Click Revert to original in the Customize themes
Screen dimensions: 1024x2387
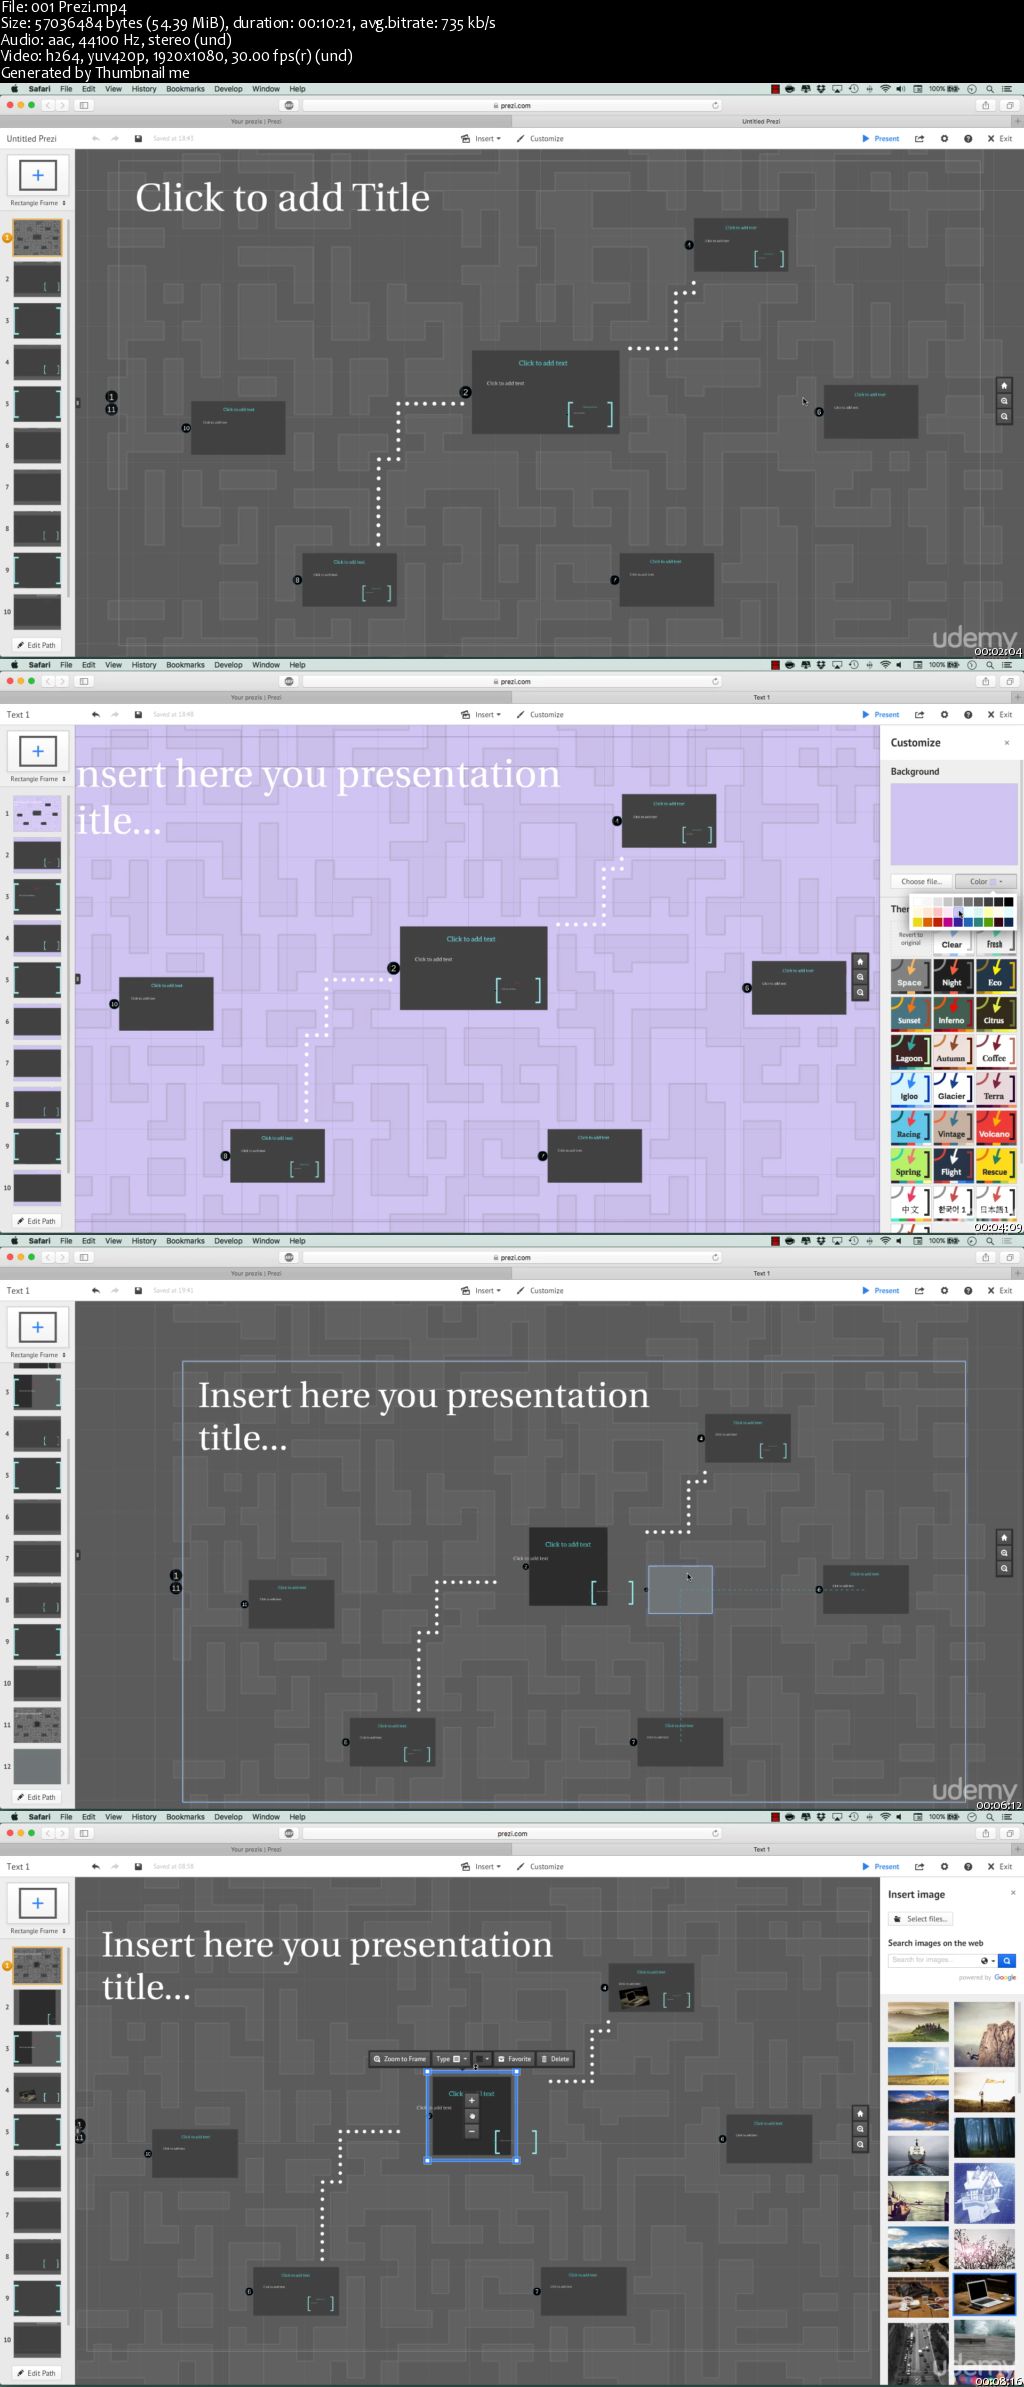tap(910, 938)
